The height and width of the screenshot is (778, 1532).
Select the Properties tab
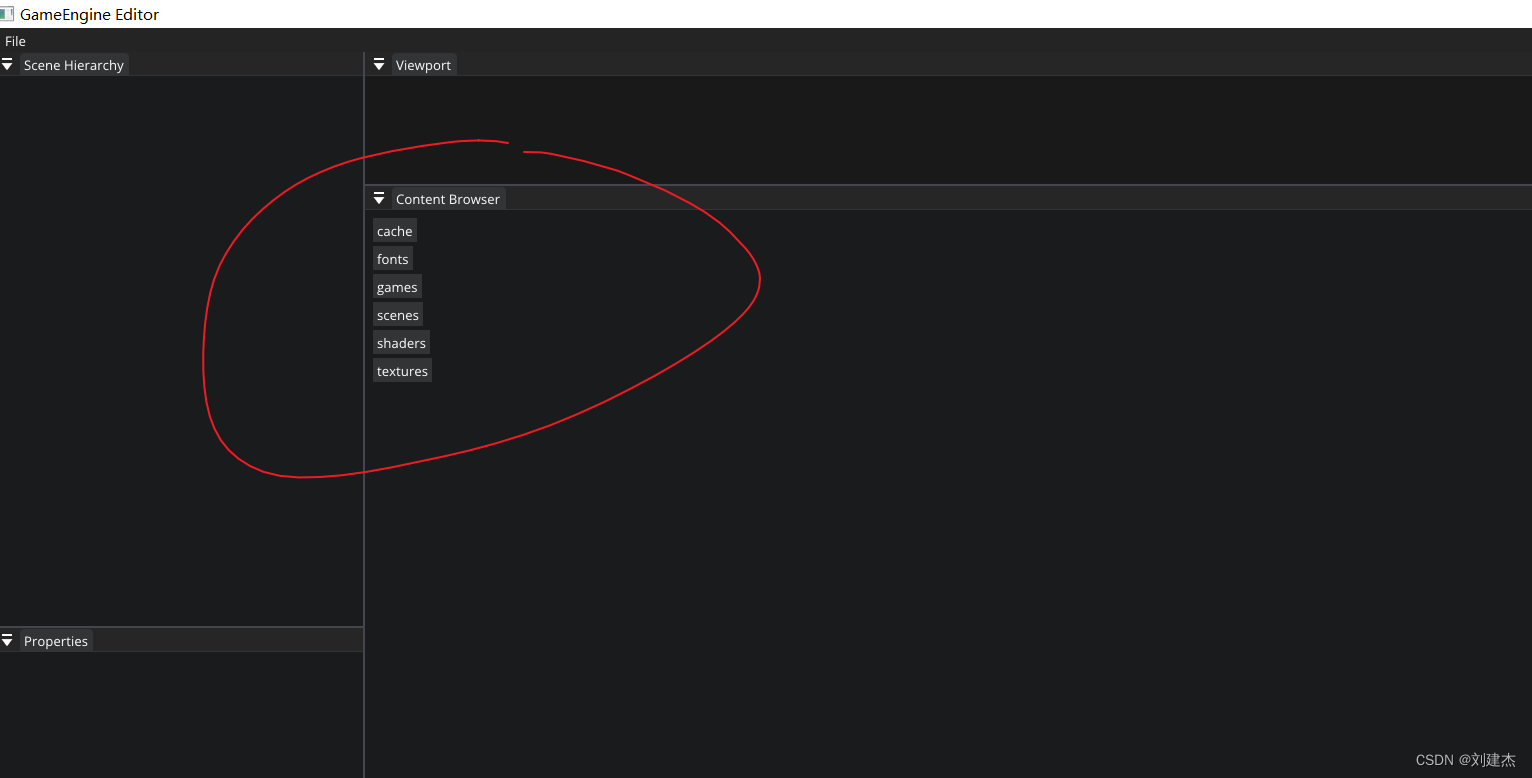(56, 641)
